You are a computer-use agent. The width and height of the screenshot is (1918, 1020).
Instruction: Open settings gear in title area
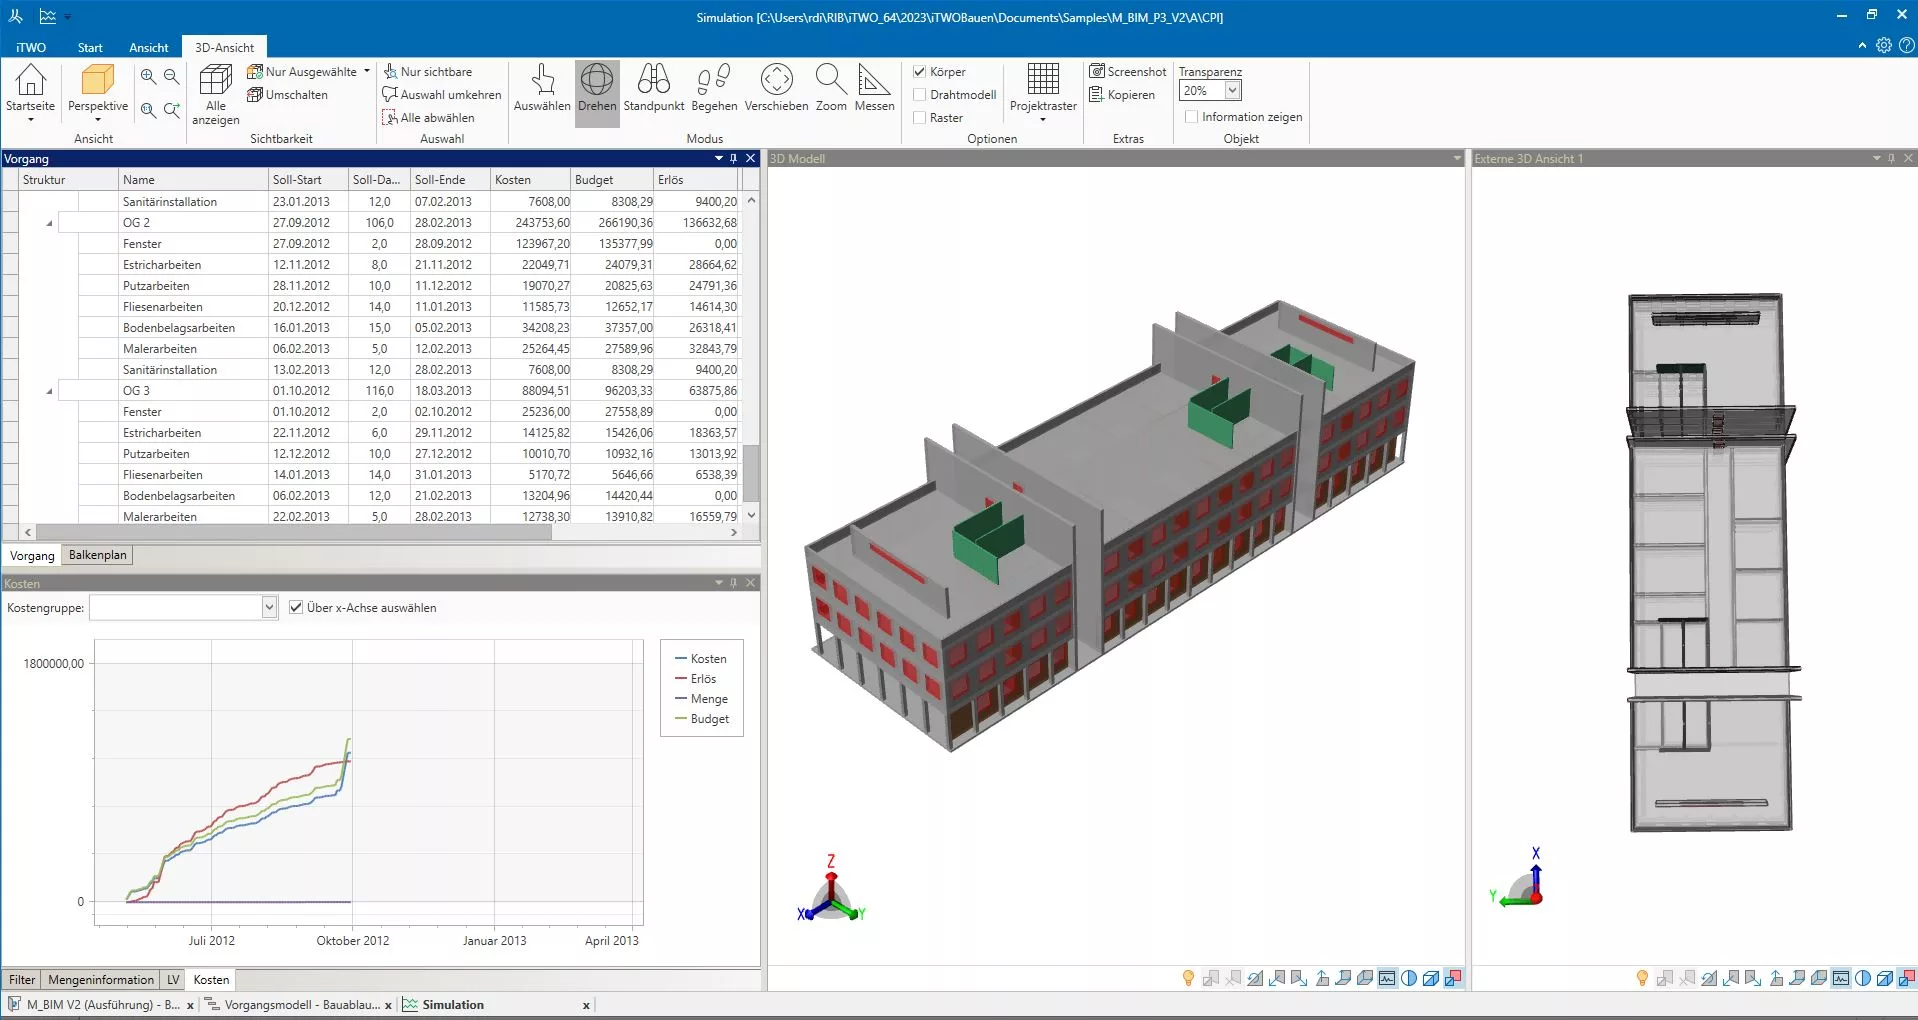coord(1884,46)
